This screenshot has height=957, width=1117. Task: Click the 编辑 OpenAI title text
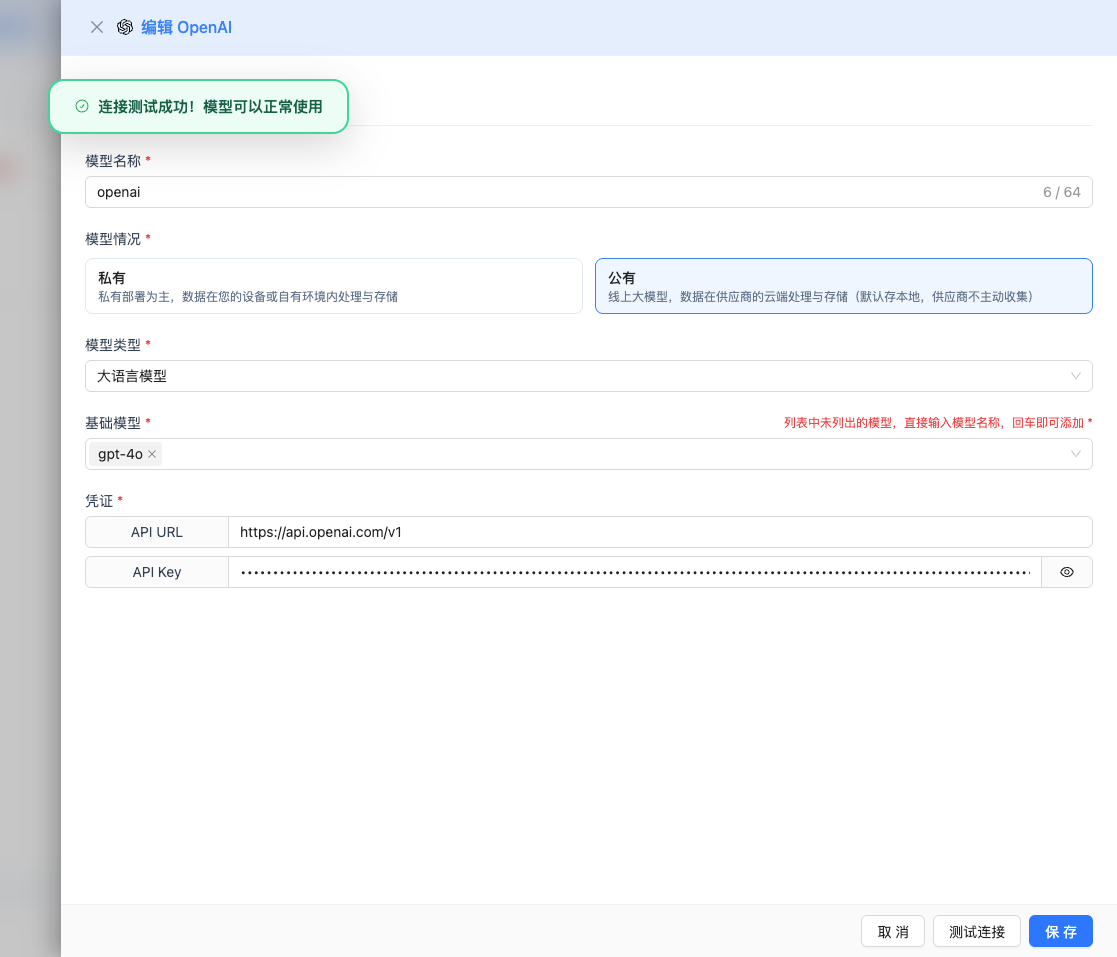tap(186, 27)
